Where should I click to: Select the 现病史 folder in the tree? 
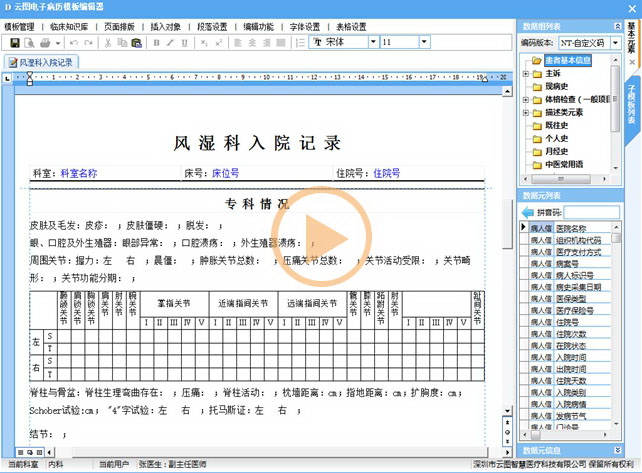tap(557, 87)
